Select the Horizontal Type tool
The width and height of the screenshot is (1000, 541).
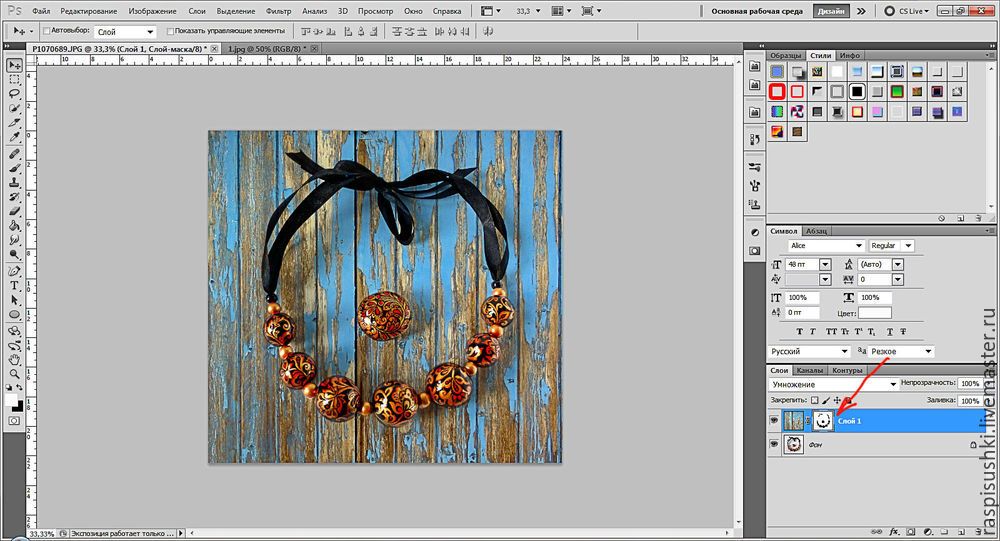[15, 285]
